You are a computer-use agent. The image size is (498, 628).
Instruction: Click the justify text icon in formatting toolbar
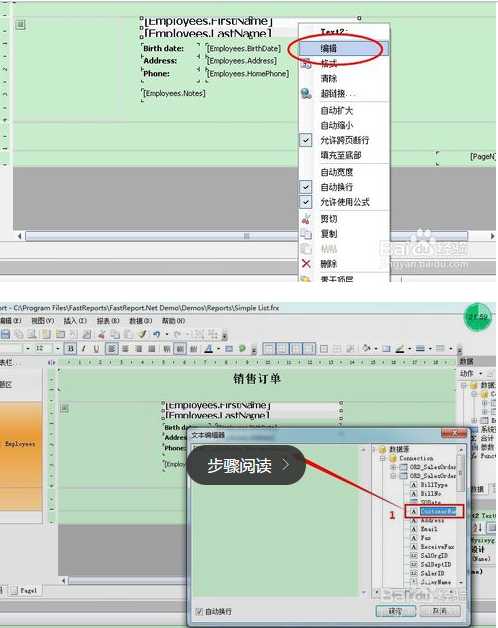[x=152, y=348]
